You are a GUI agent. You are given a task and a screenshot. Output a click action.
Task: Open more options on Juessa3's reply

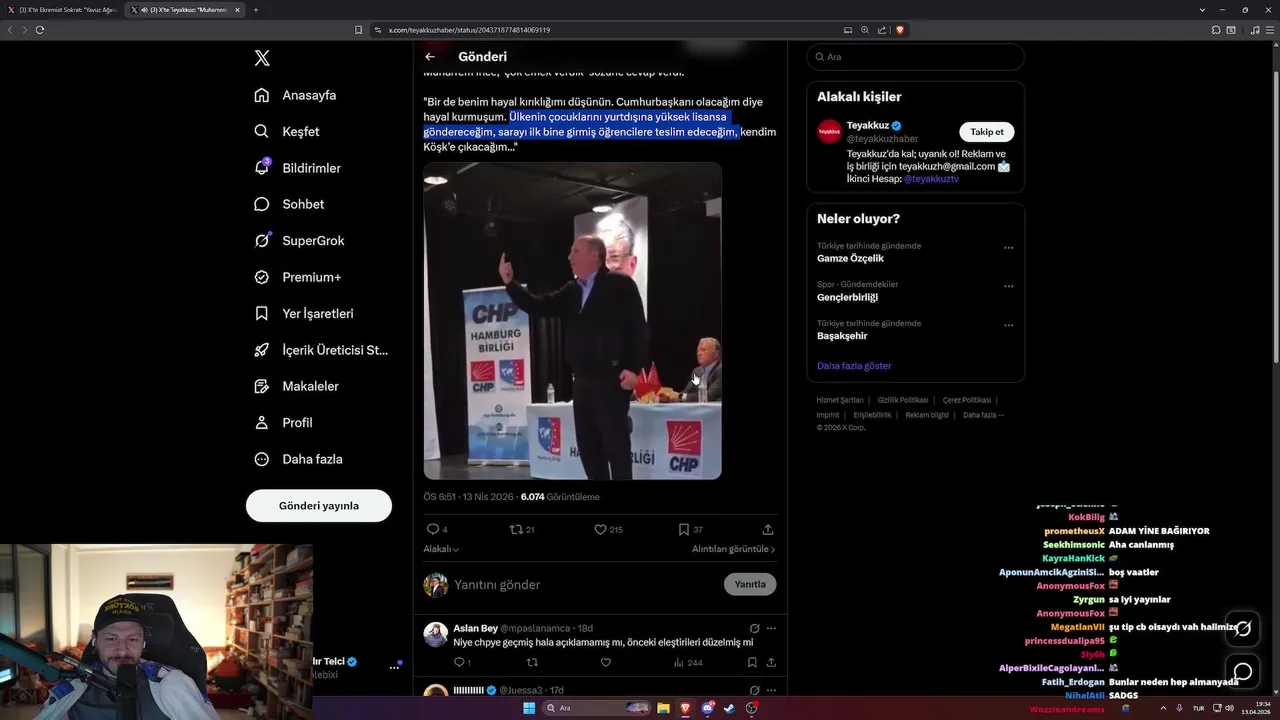pos(771,689)
